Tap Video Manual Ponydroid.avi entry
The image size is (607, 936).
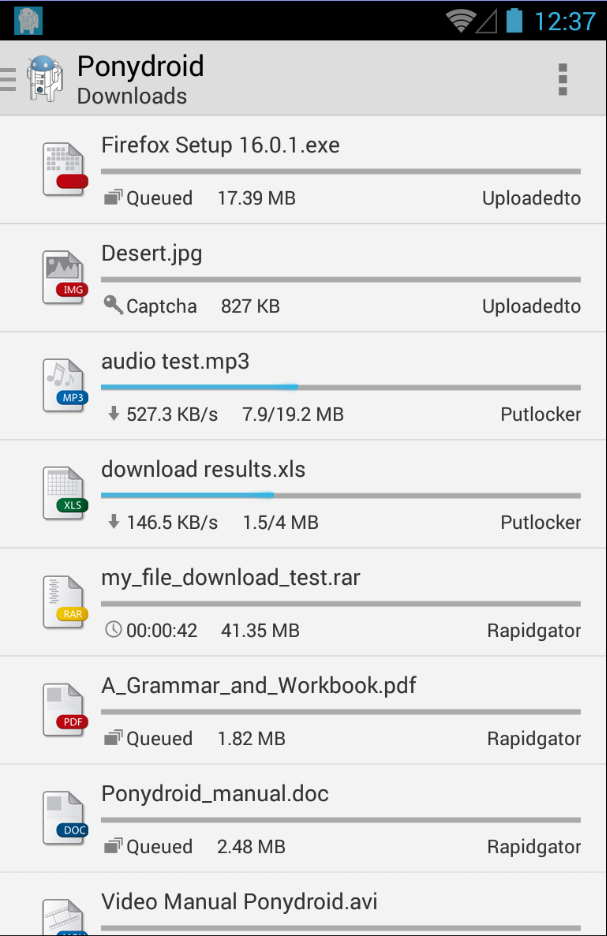(x=239, y=902)
